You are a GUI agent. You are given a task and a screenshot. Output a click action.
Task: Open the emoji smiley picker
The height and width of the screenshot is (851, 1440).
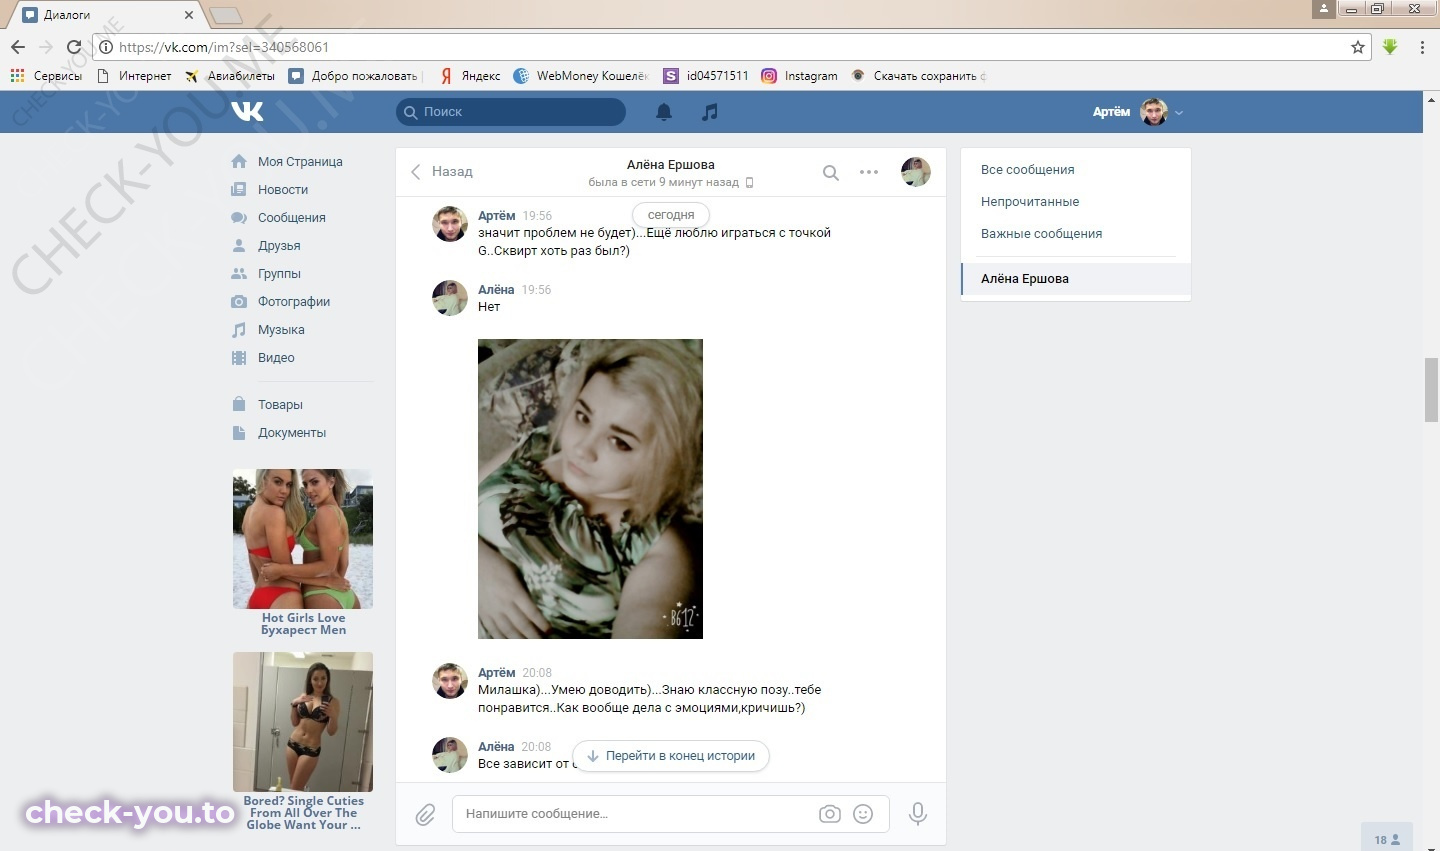point(863,814)
